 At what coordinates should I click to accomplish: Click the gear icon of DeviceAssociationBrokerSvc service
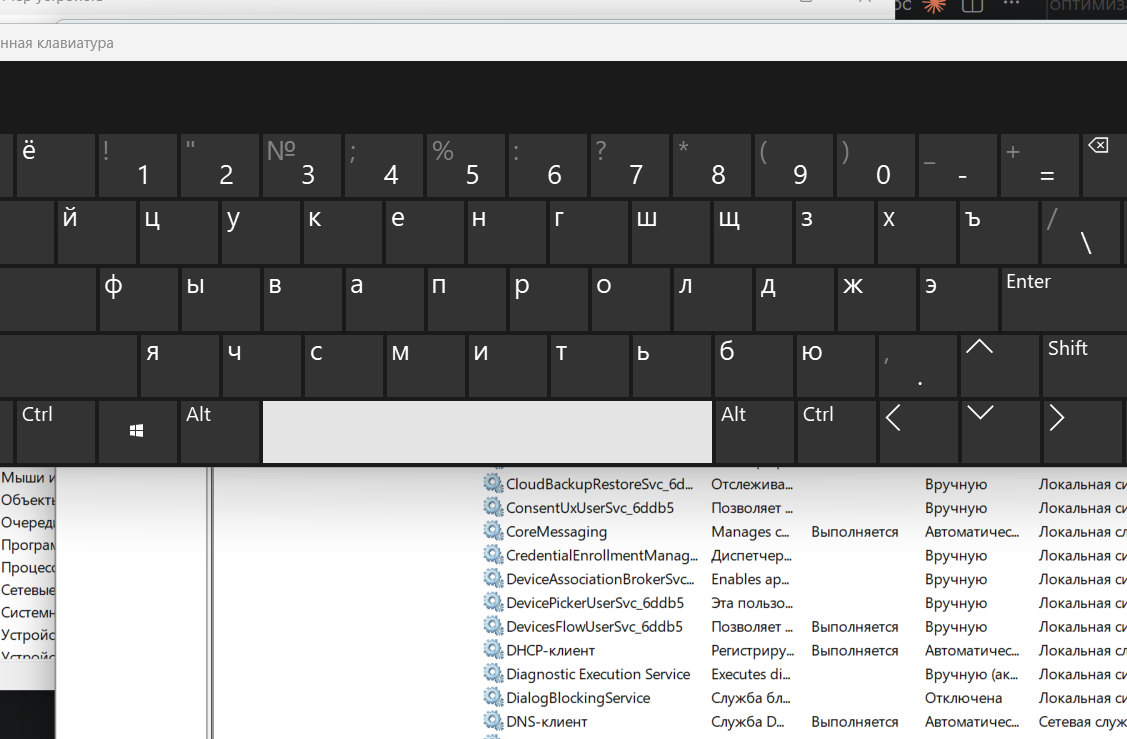point(492,578)
